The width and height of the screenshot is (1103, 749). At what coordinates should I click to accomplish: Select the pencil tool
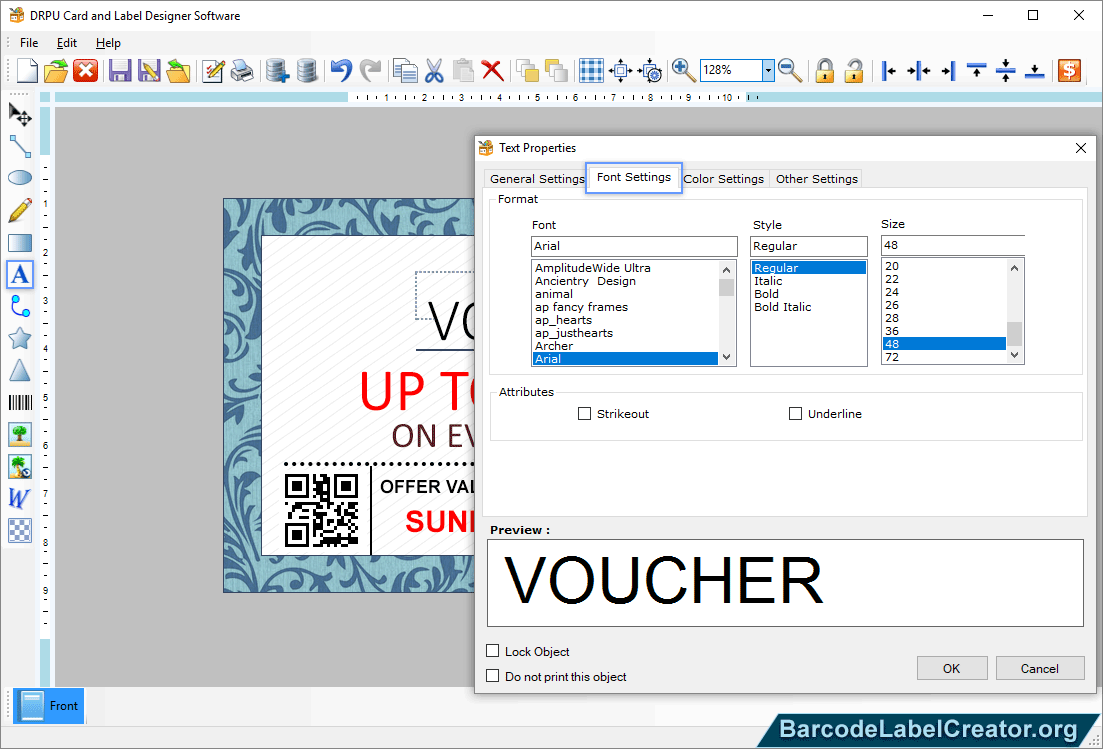[20, 210]
